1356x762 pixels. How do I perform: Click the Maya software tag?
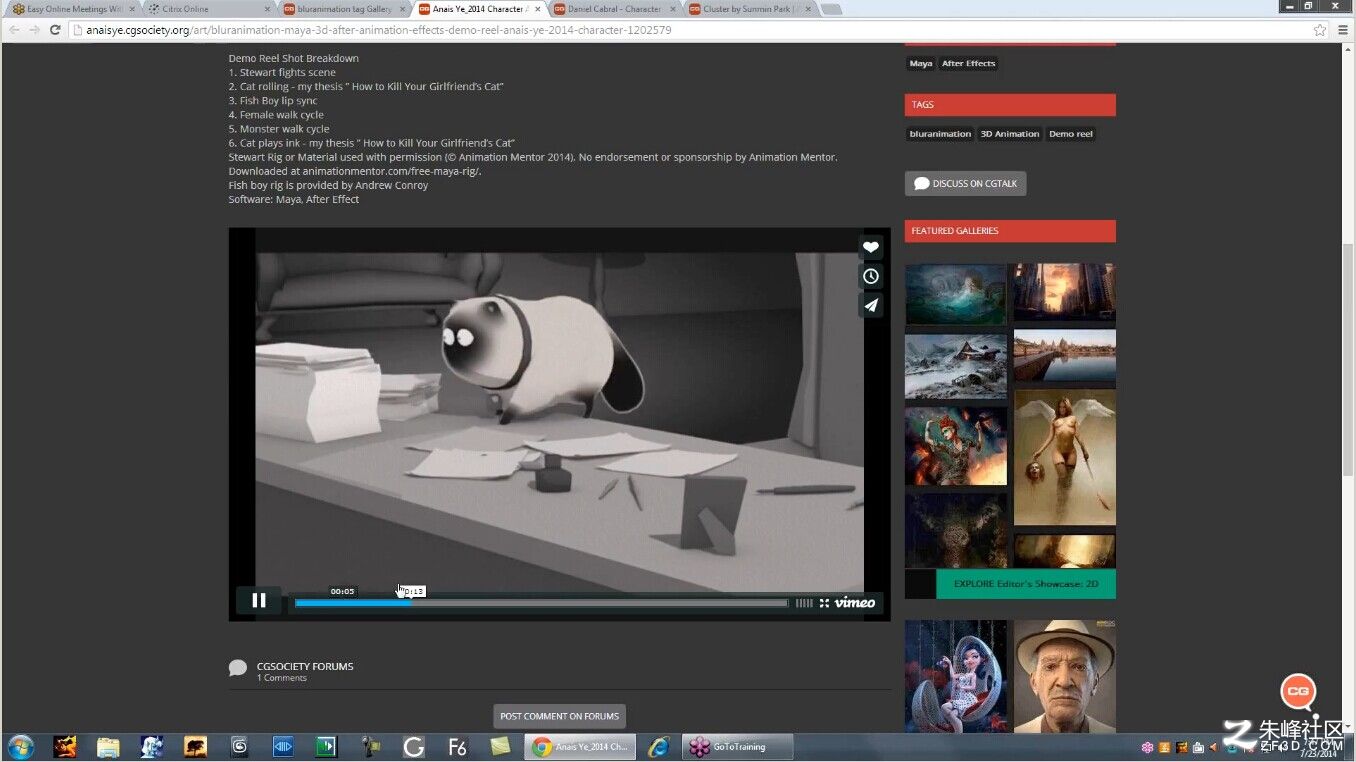921,63
